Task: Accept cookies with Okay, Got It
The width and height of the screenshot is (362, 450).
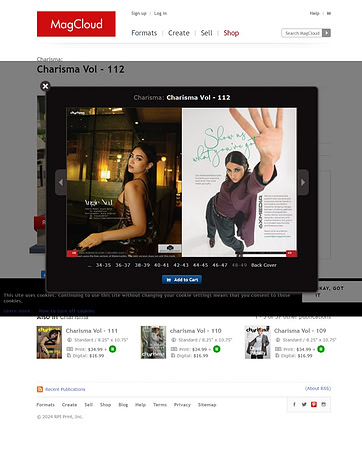Action: point(332,292)
